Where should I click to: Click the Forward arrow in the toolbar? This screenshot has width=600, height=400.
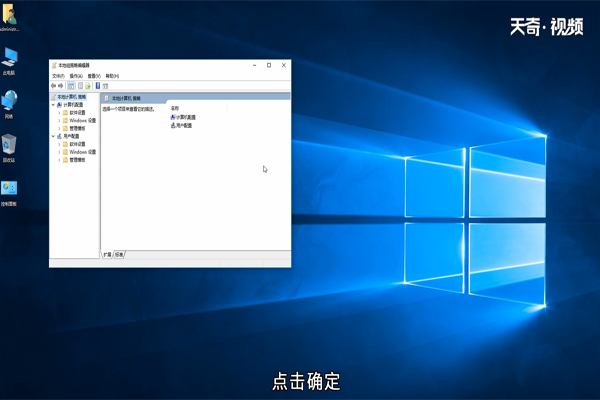point(61,86)
